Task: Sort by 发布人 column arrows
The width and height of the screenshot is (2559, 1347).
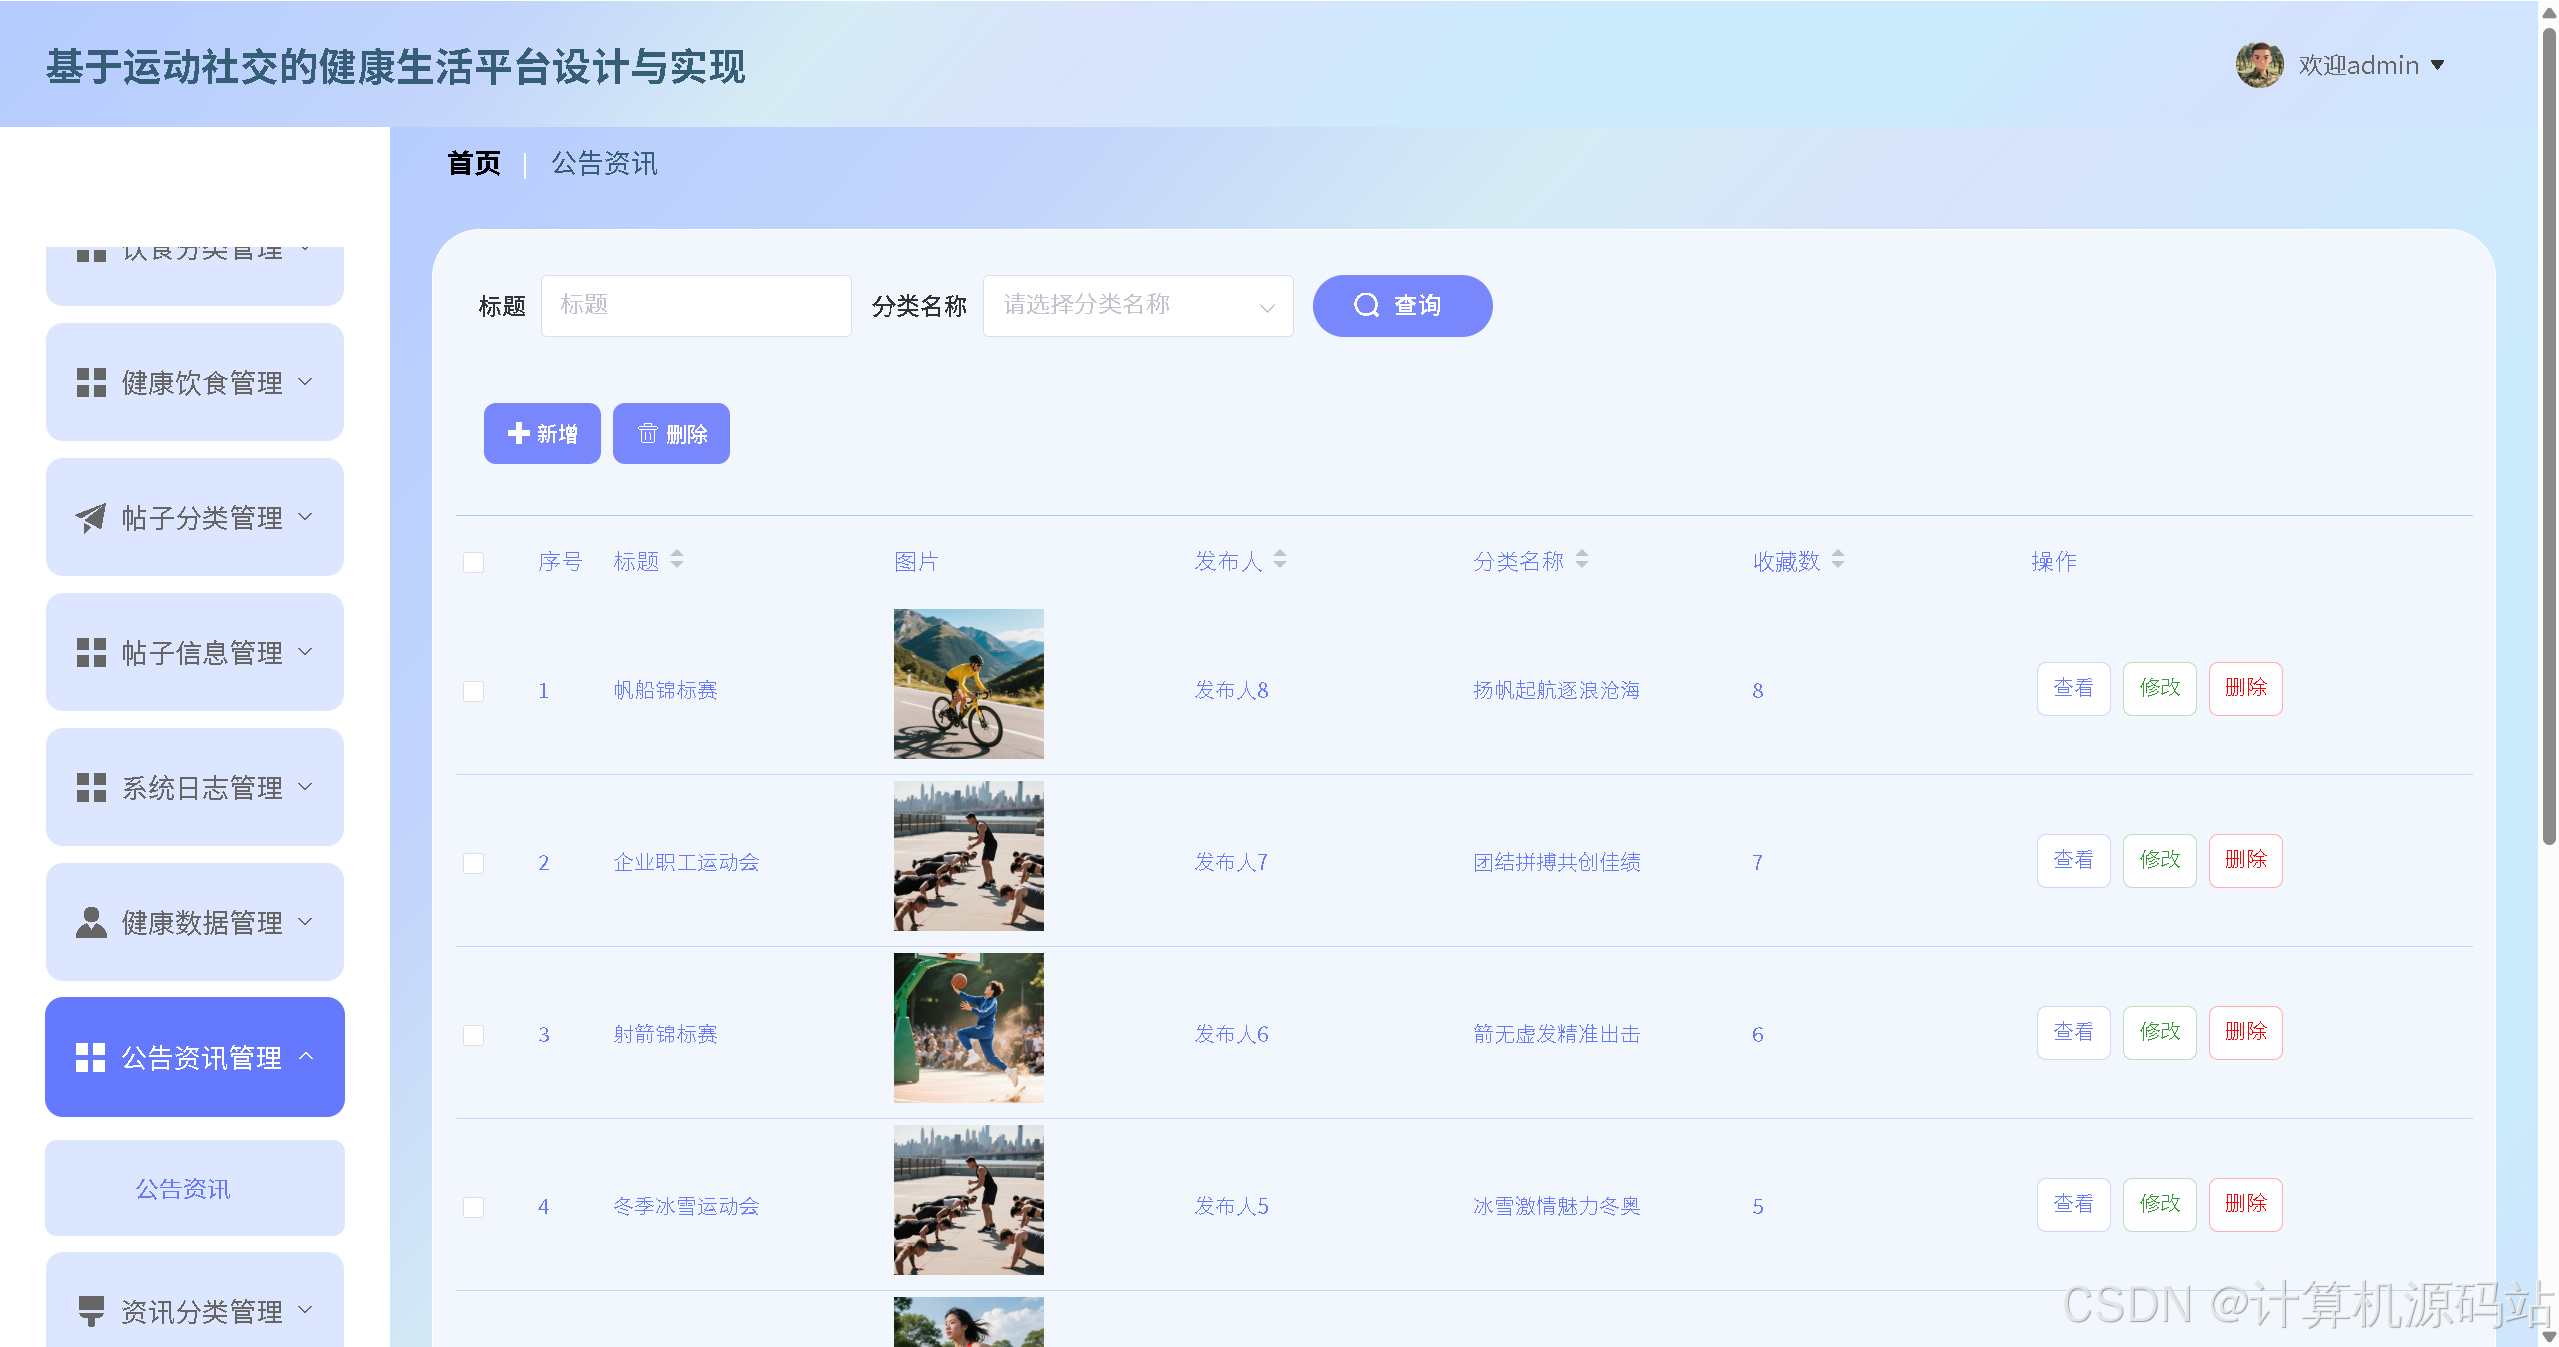Action: click(x=1280, y=559)
